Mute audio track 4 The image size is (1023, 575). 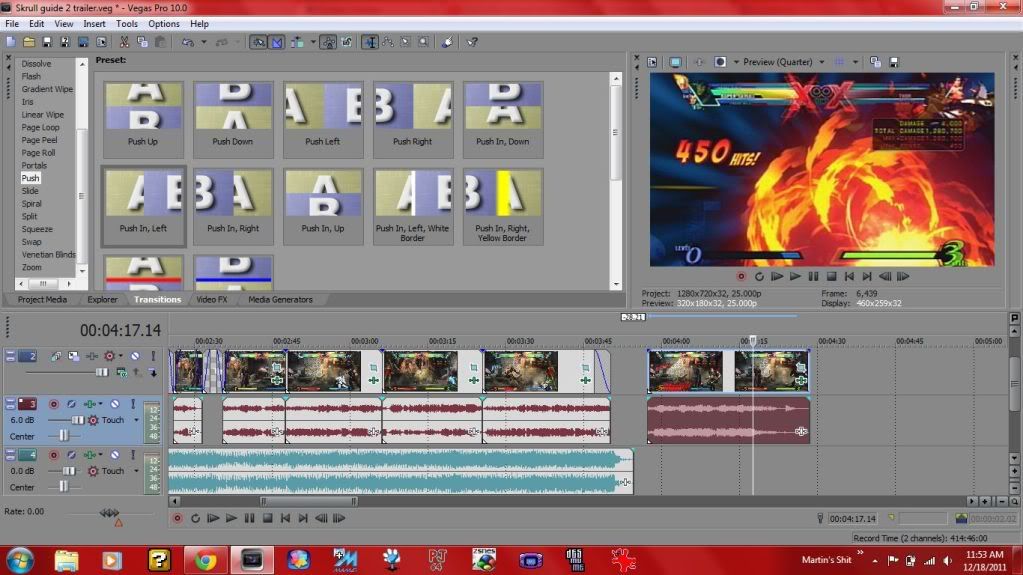pos(115,454)
